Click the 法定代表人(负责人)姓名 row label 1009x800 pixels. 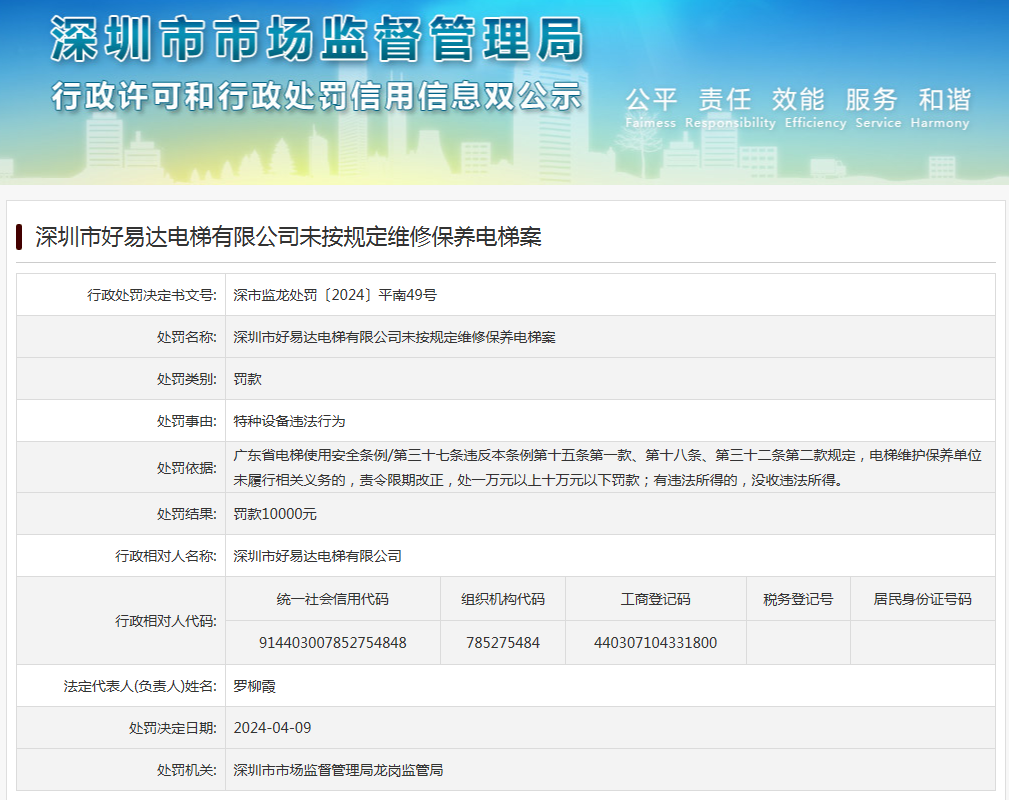coord(140,686)
